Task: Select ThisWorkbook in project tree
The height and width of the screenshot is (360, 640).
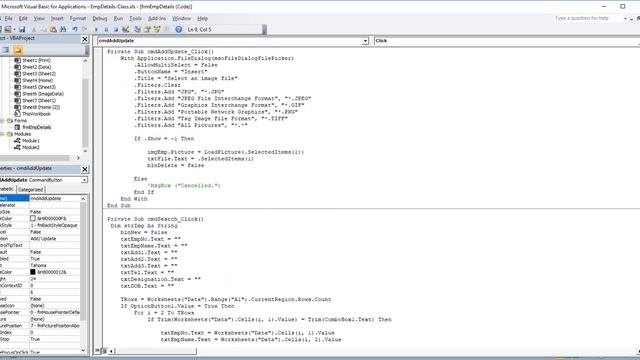Action: pyautogui.click(x=36, y=114)
